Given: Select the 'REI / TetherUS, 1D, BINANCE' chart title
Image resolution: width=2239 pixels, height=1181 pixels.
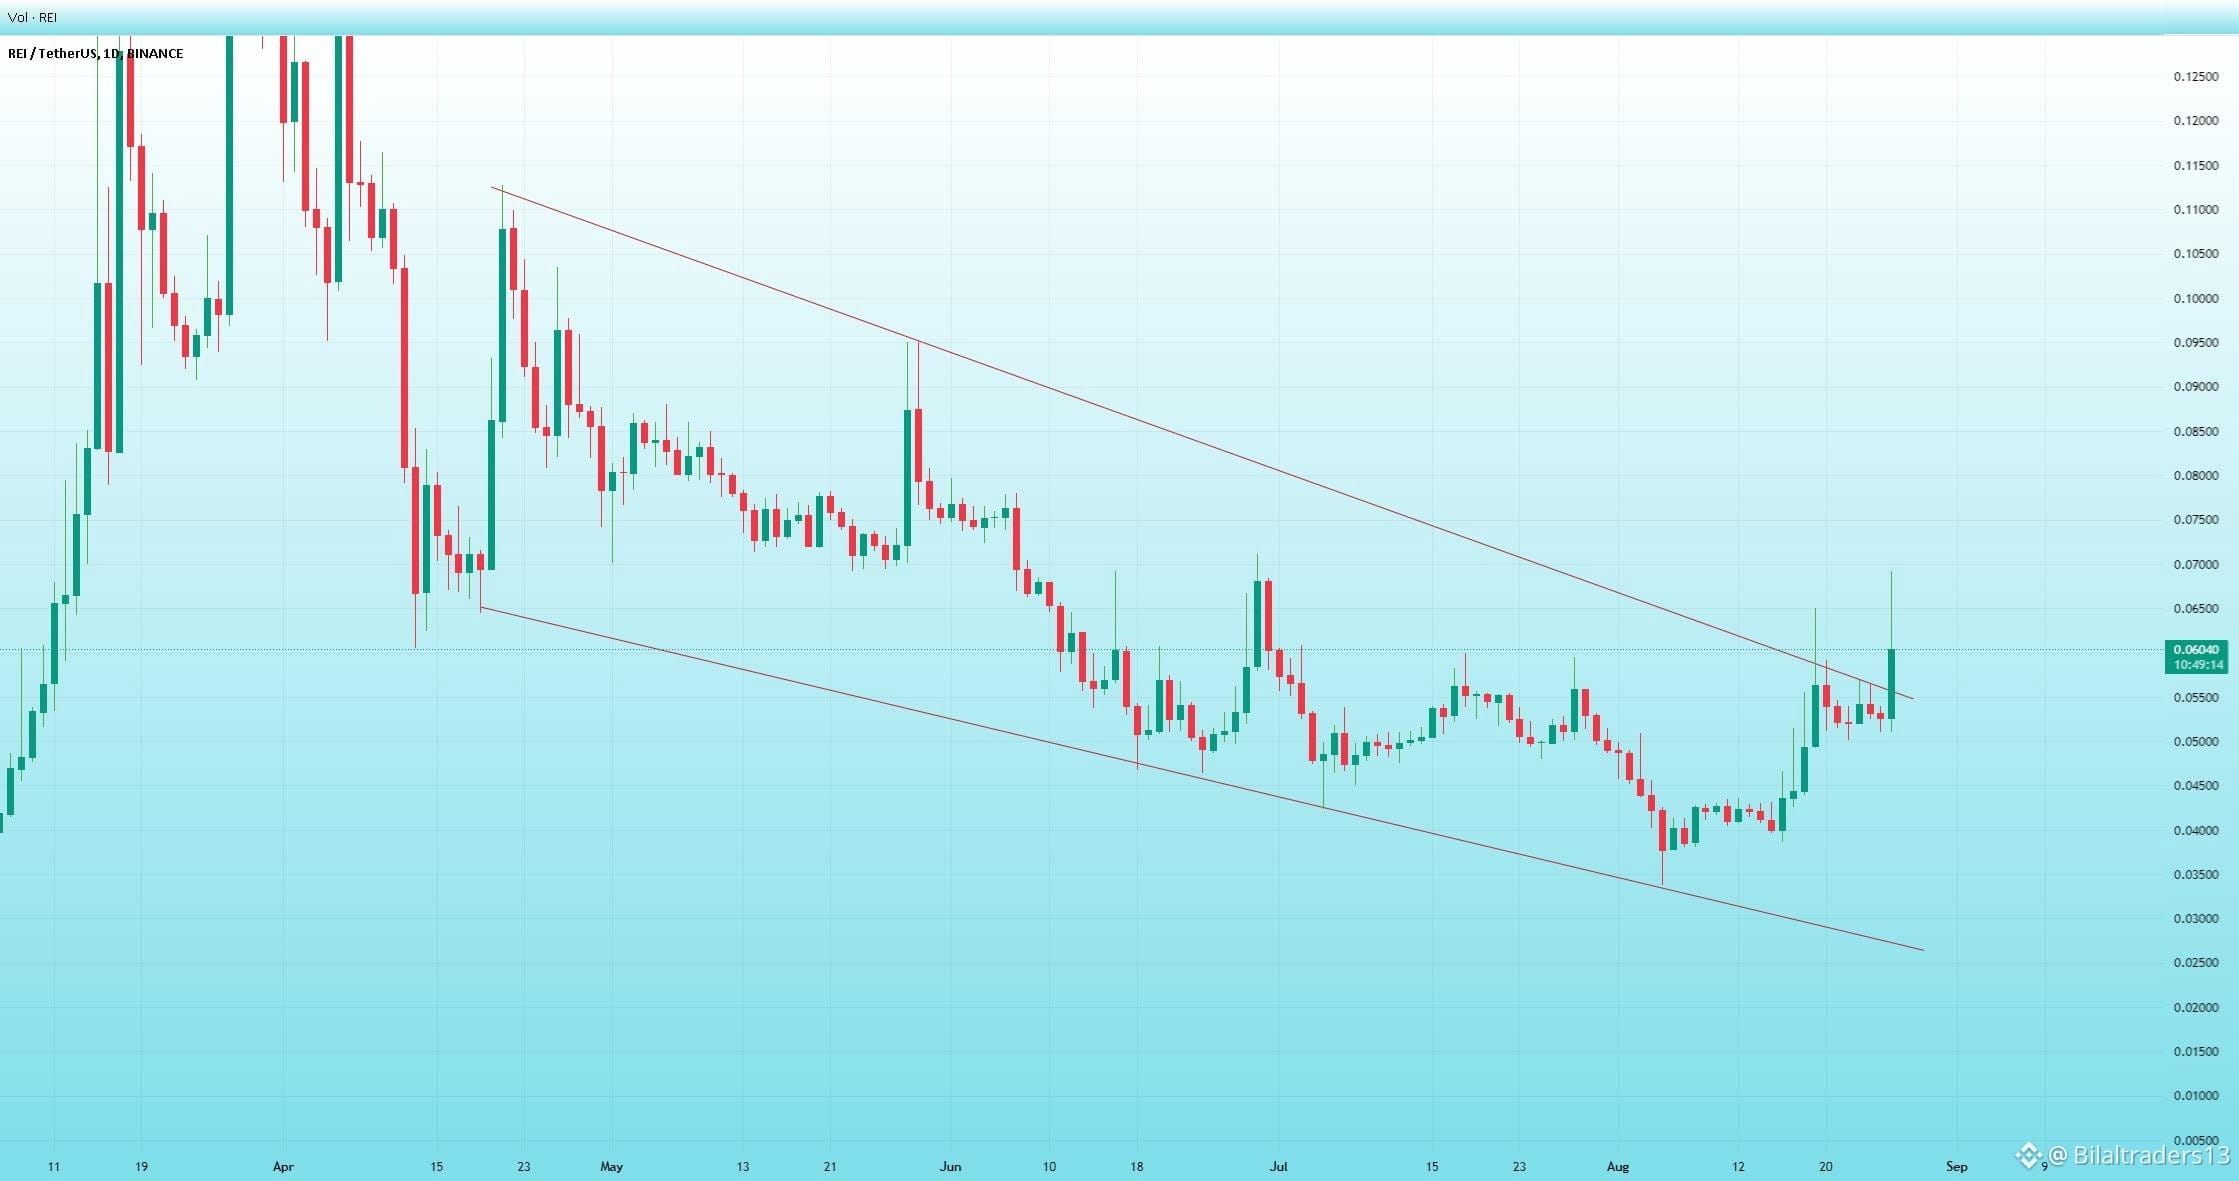Looking at the screenshot, I should [96, 53].
